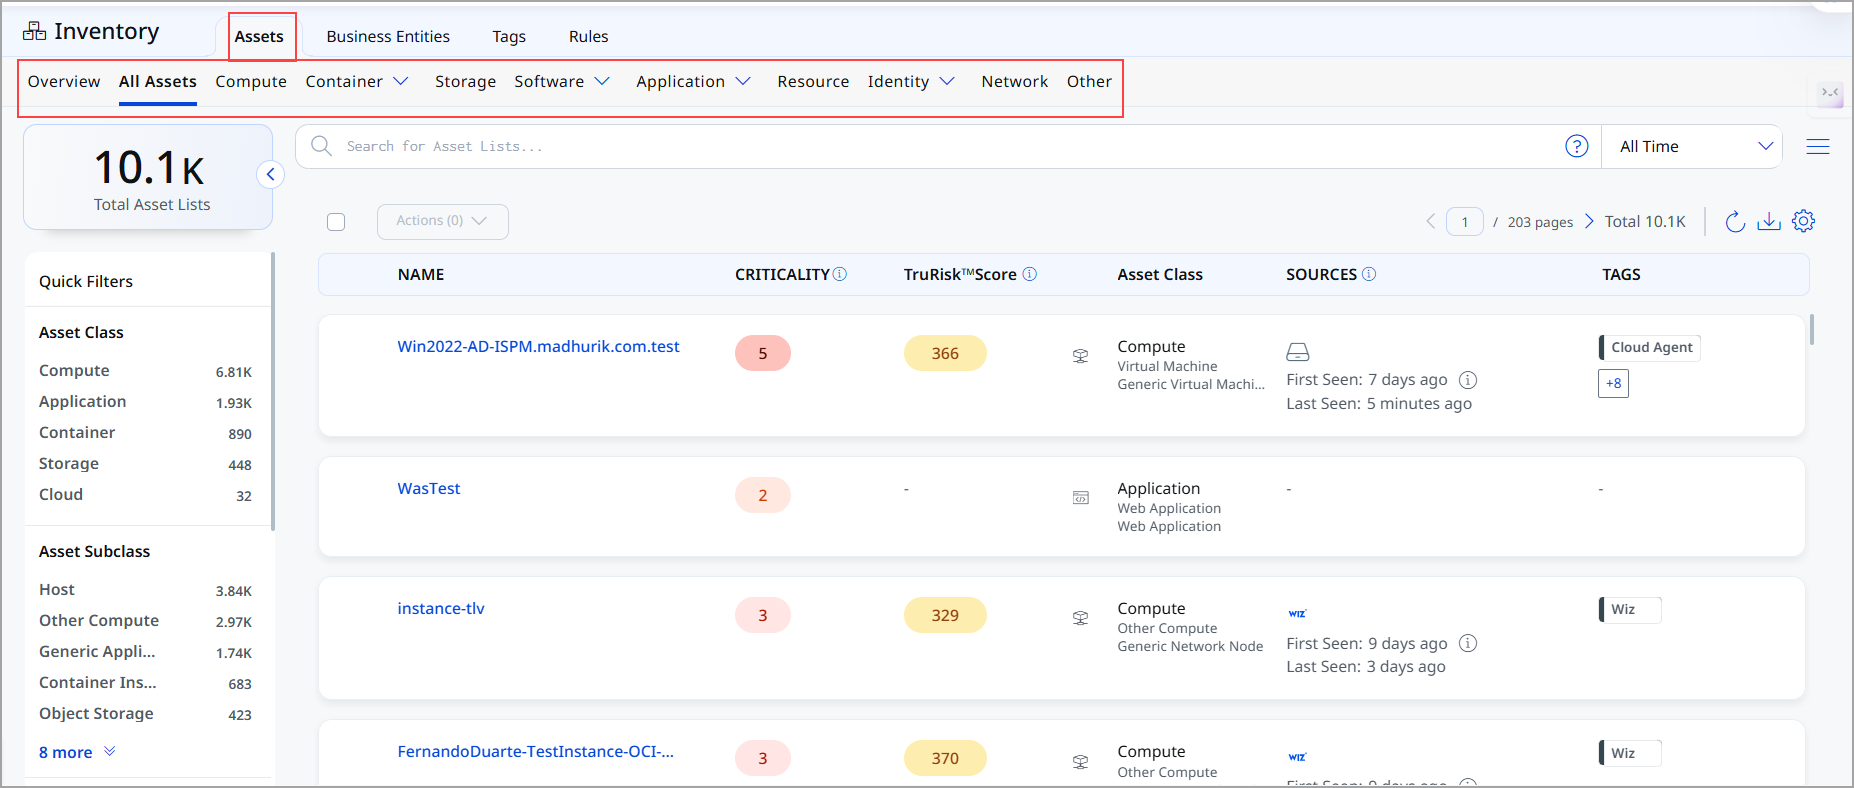Viewport: 1854px width, 788px height.
Task: Open the Tags tab
Action: (x=509, y=36)
